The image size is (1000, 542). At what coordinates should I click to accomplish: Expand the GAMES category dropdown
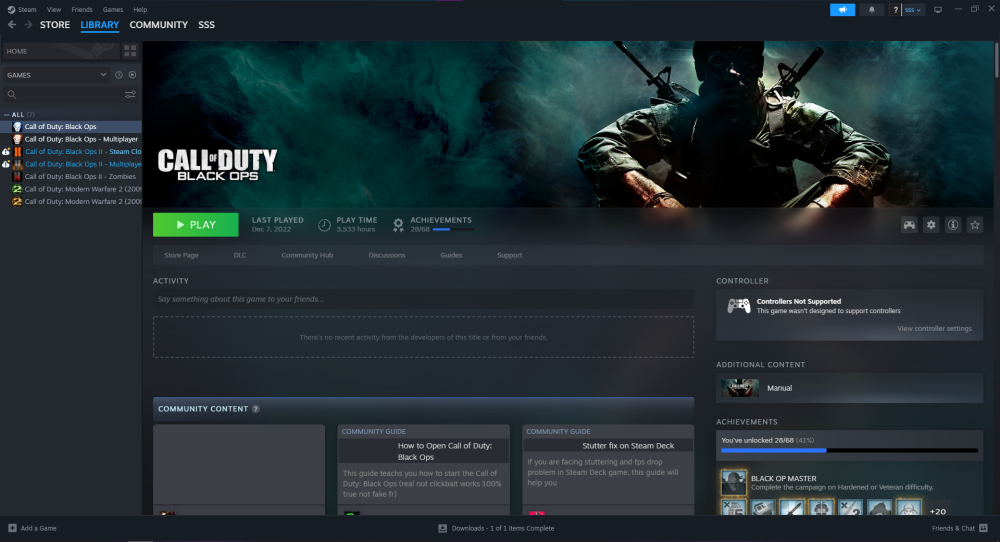(x=103, y=75)
